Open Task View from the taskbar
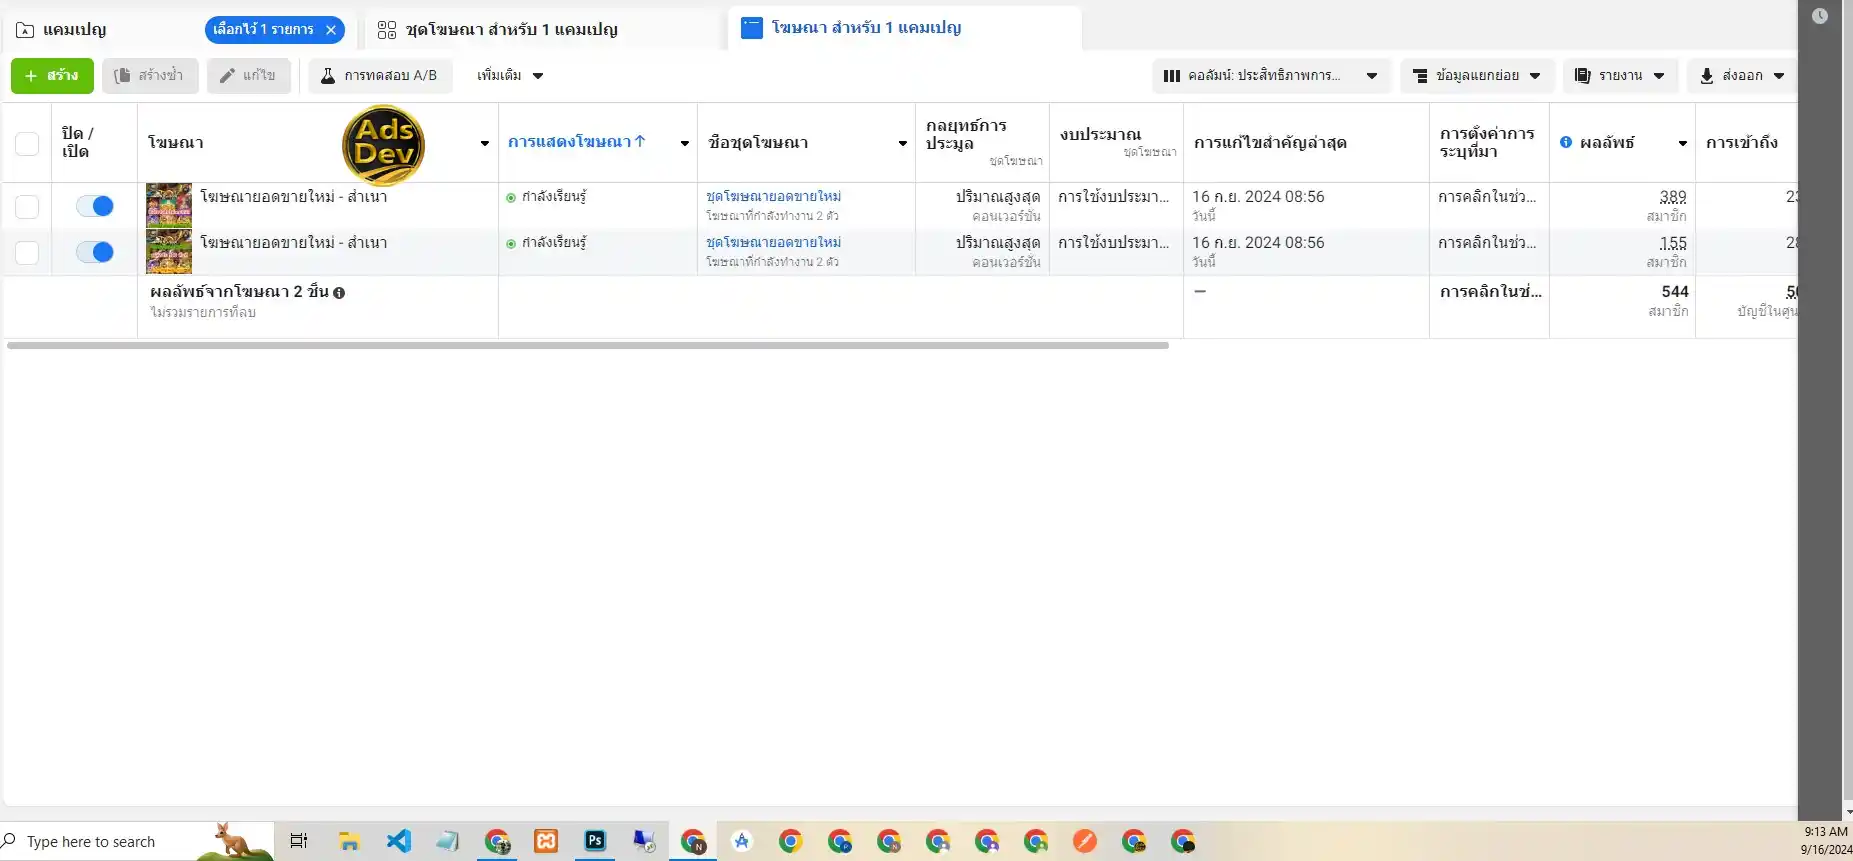The image size is (1853, 861). click(298, 841)
